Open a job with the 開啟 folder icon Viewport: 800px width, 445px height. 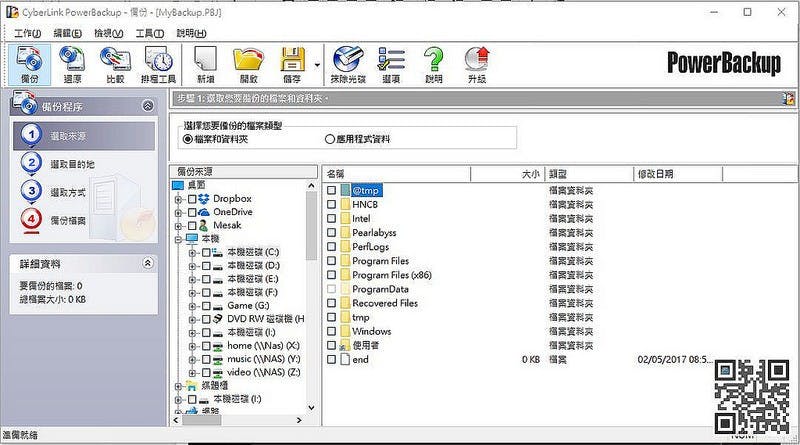[248, 64]
